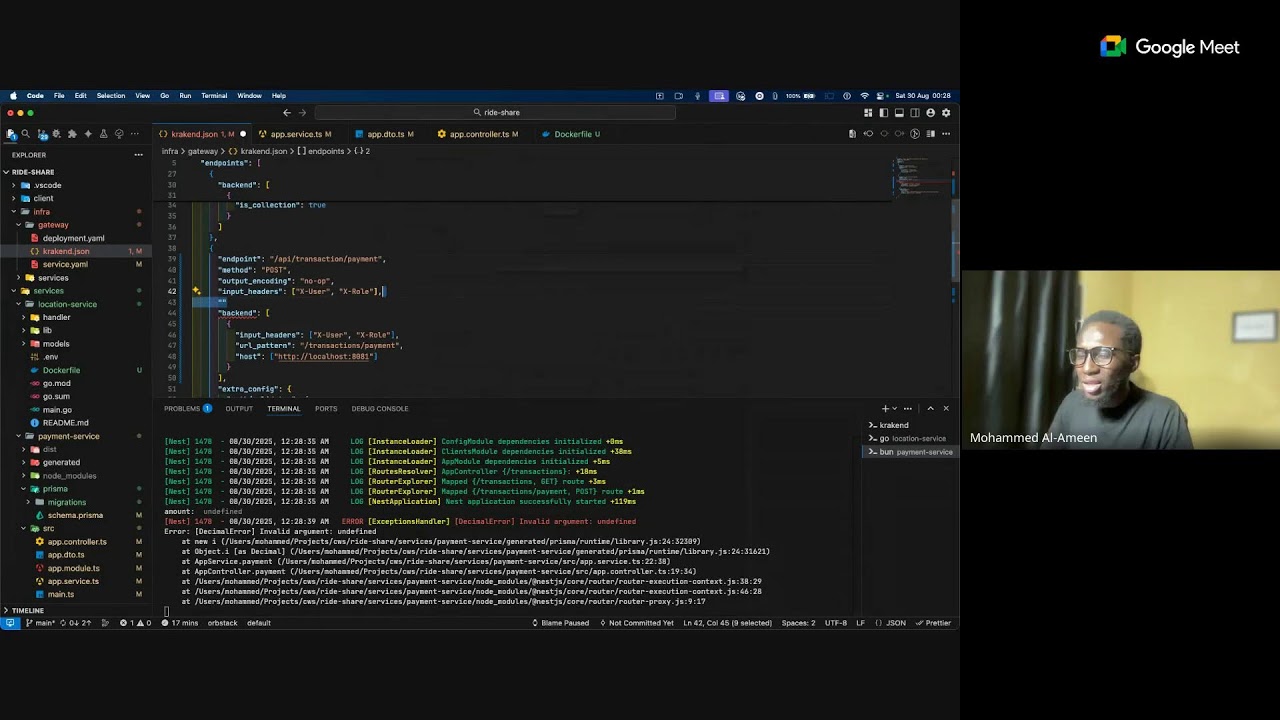Click the code action lightbulb on line 42
Image resolution: width=1280 pixels, height=720 pixels.
point(196,291)
